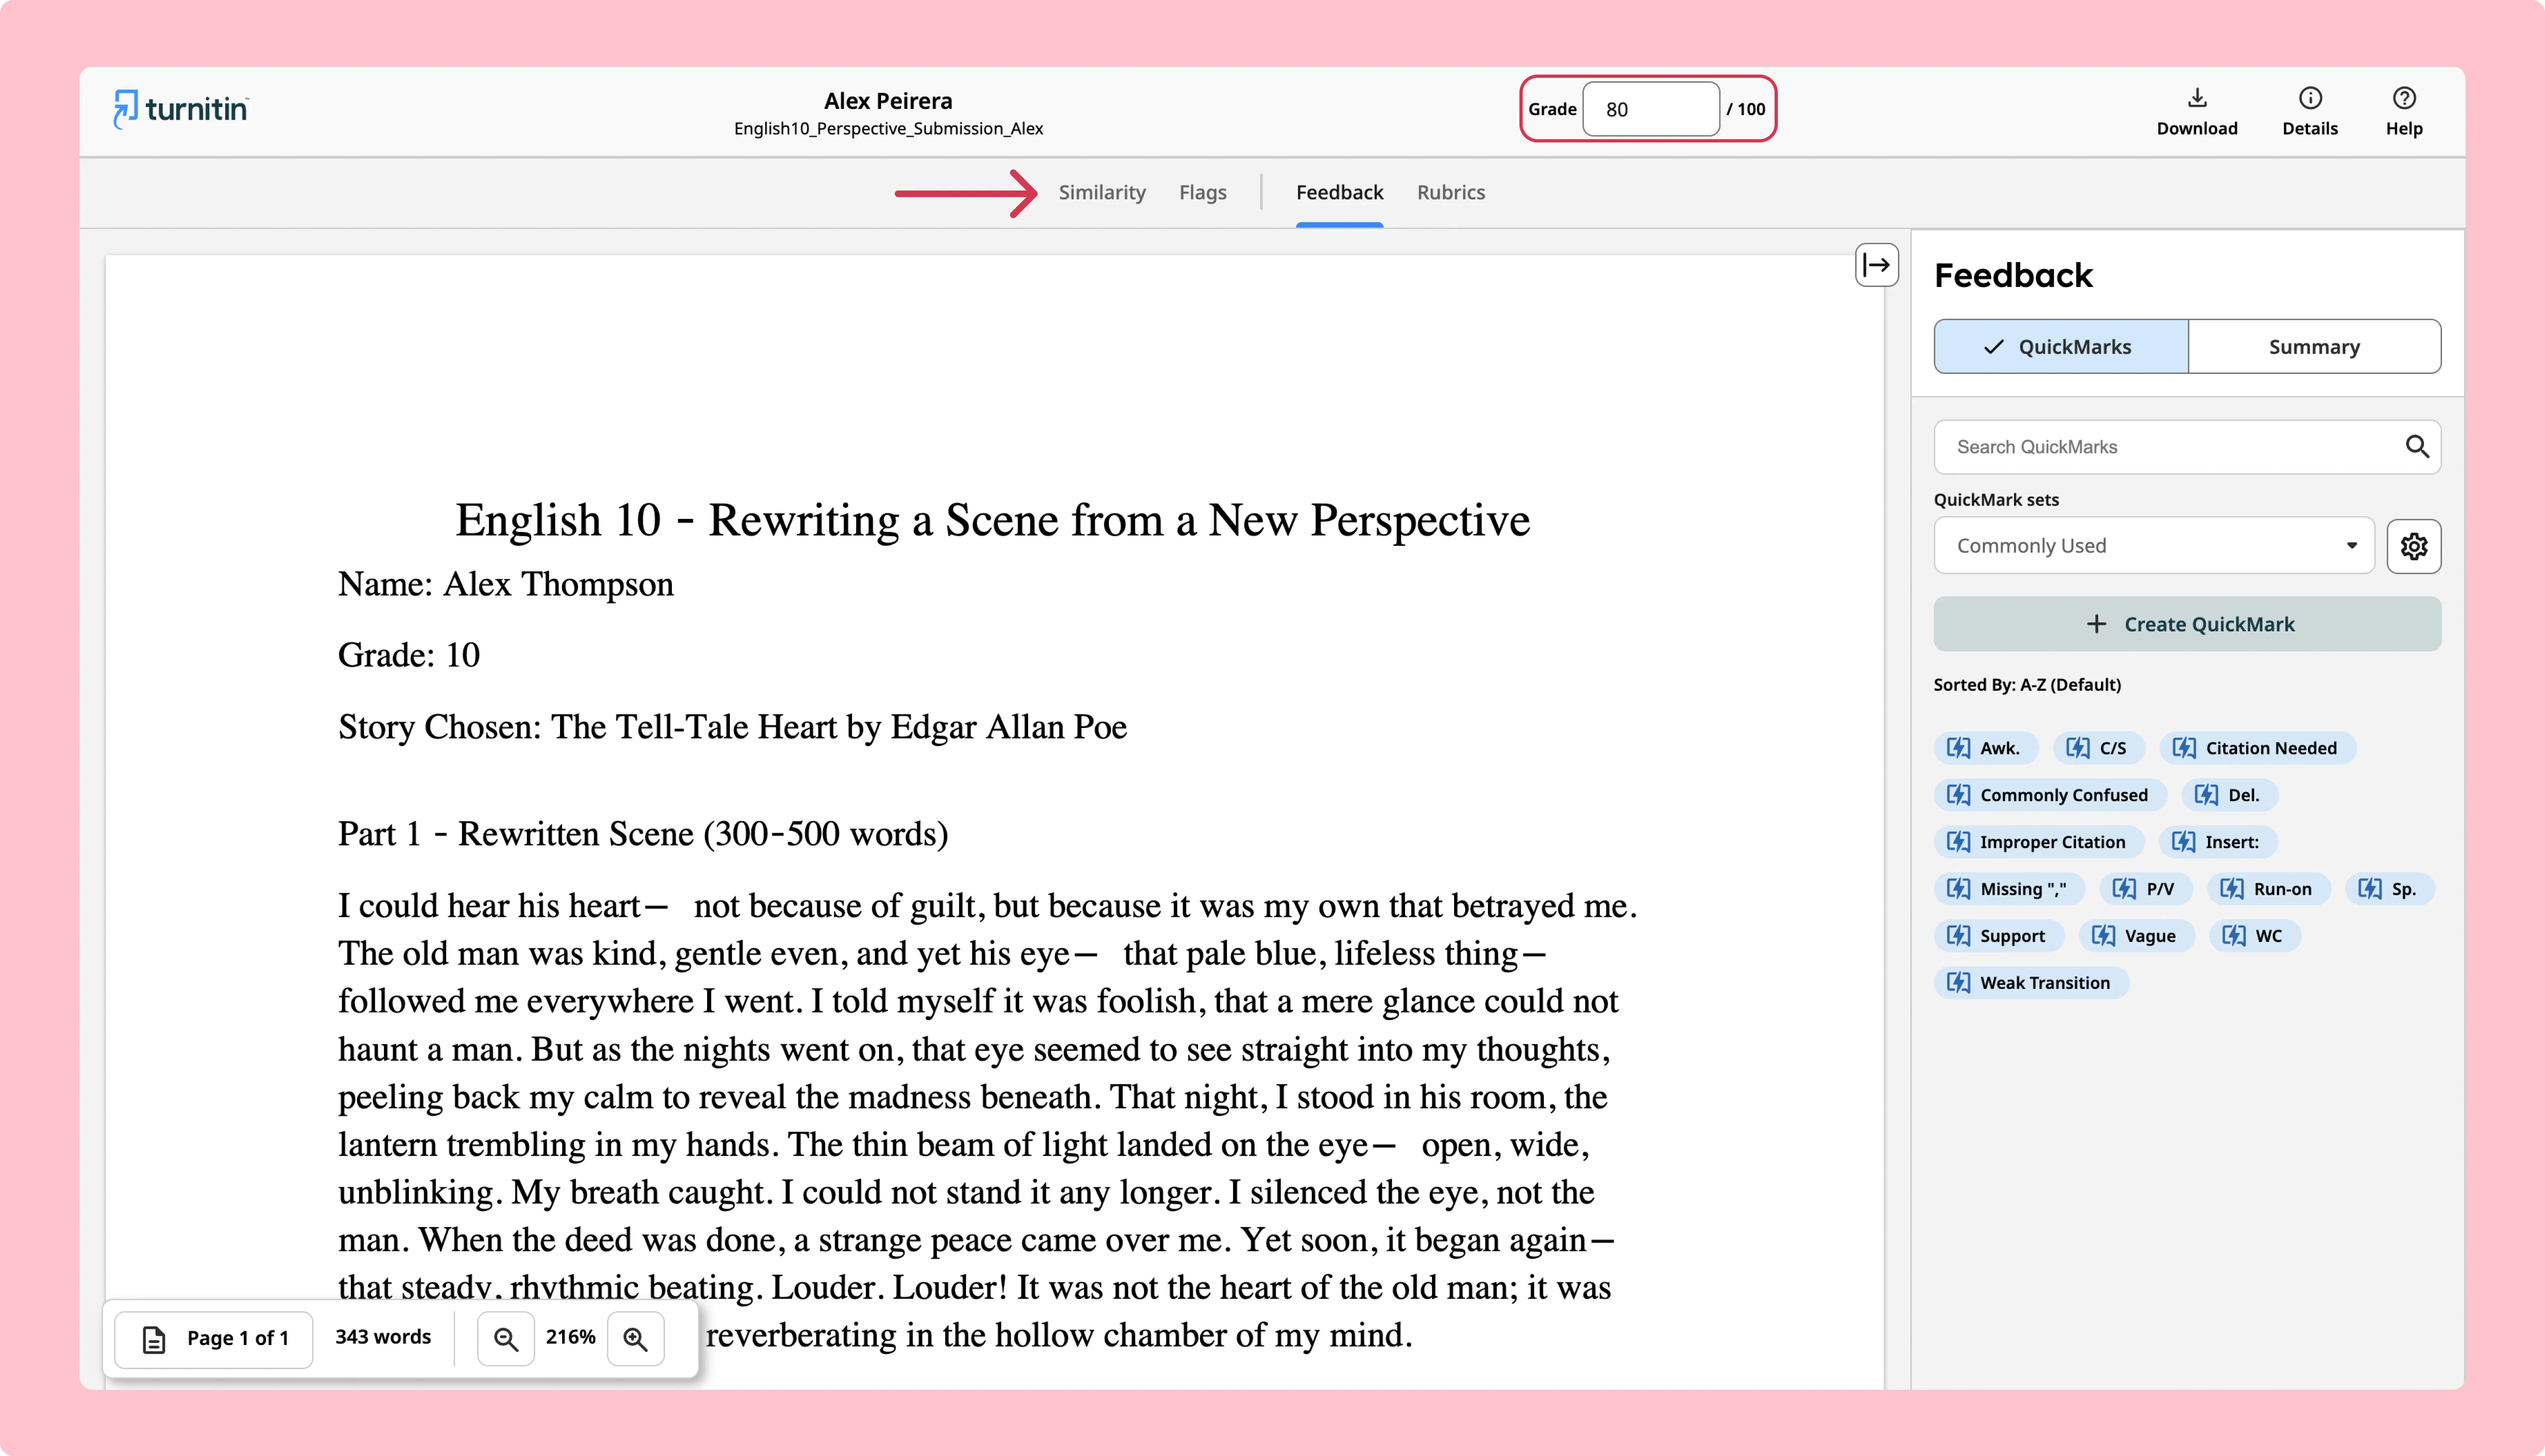Switch to QuickMarks view toggle

2061,347
